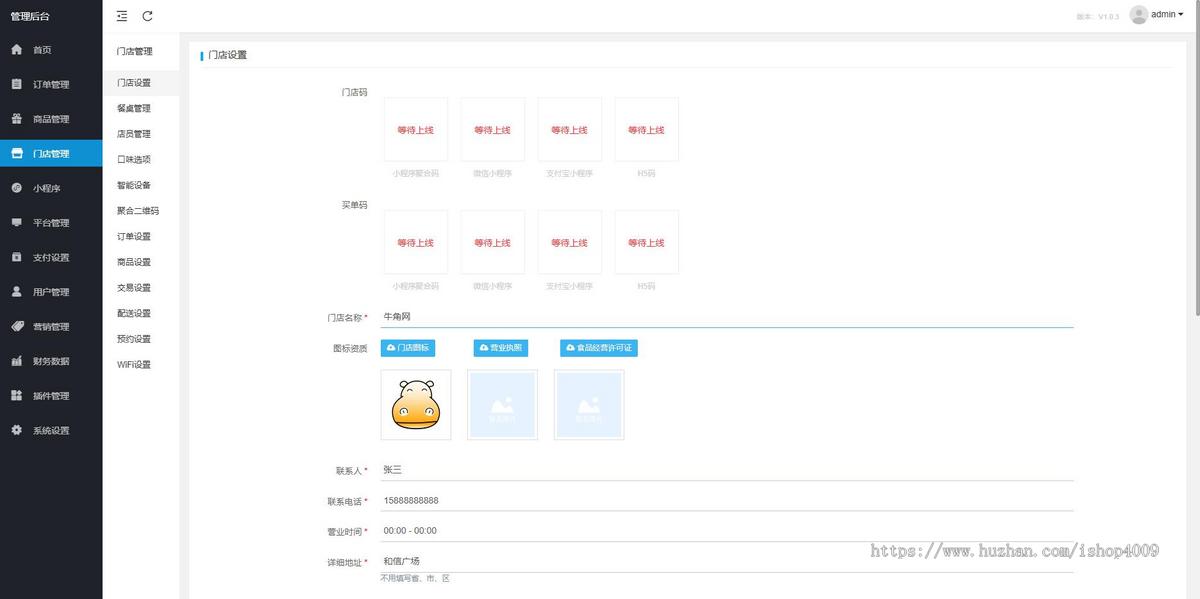Click the 门店管理 submenu heading

click(x=134, y=51)
